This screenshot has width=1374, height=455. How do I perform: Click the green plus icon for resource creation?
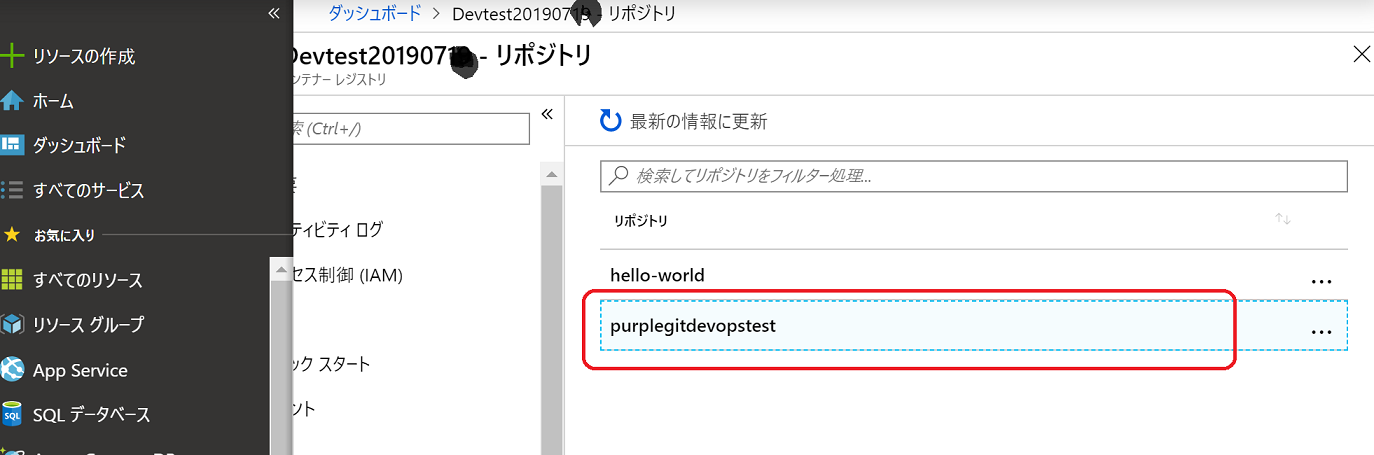pyautogui.click(x=12, y=56)
